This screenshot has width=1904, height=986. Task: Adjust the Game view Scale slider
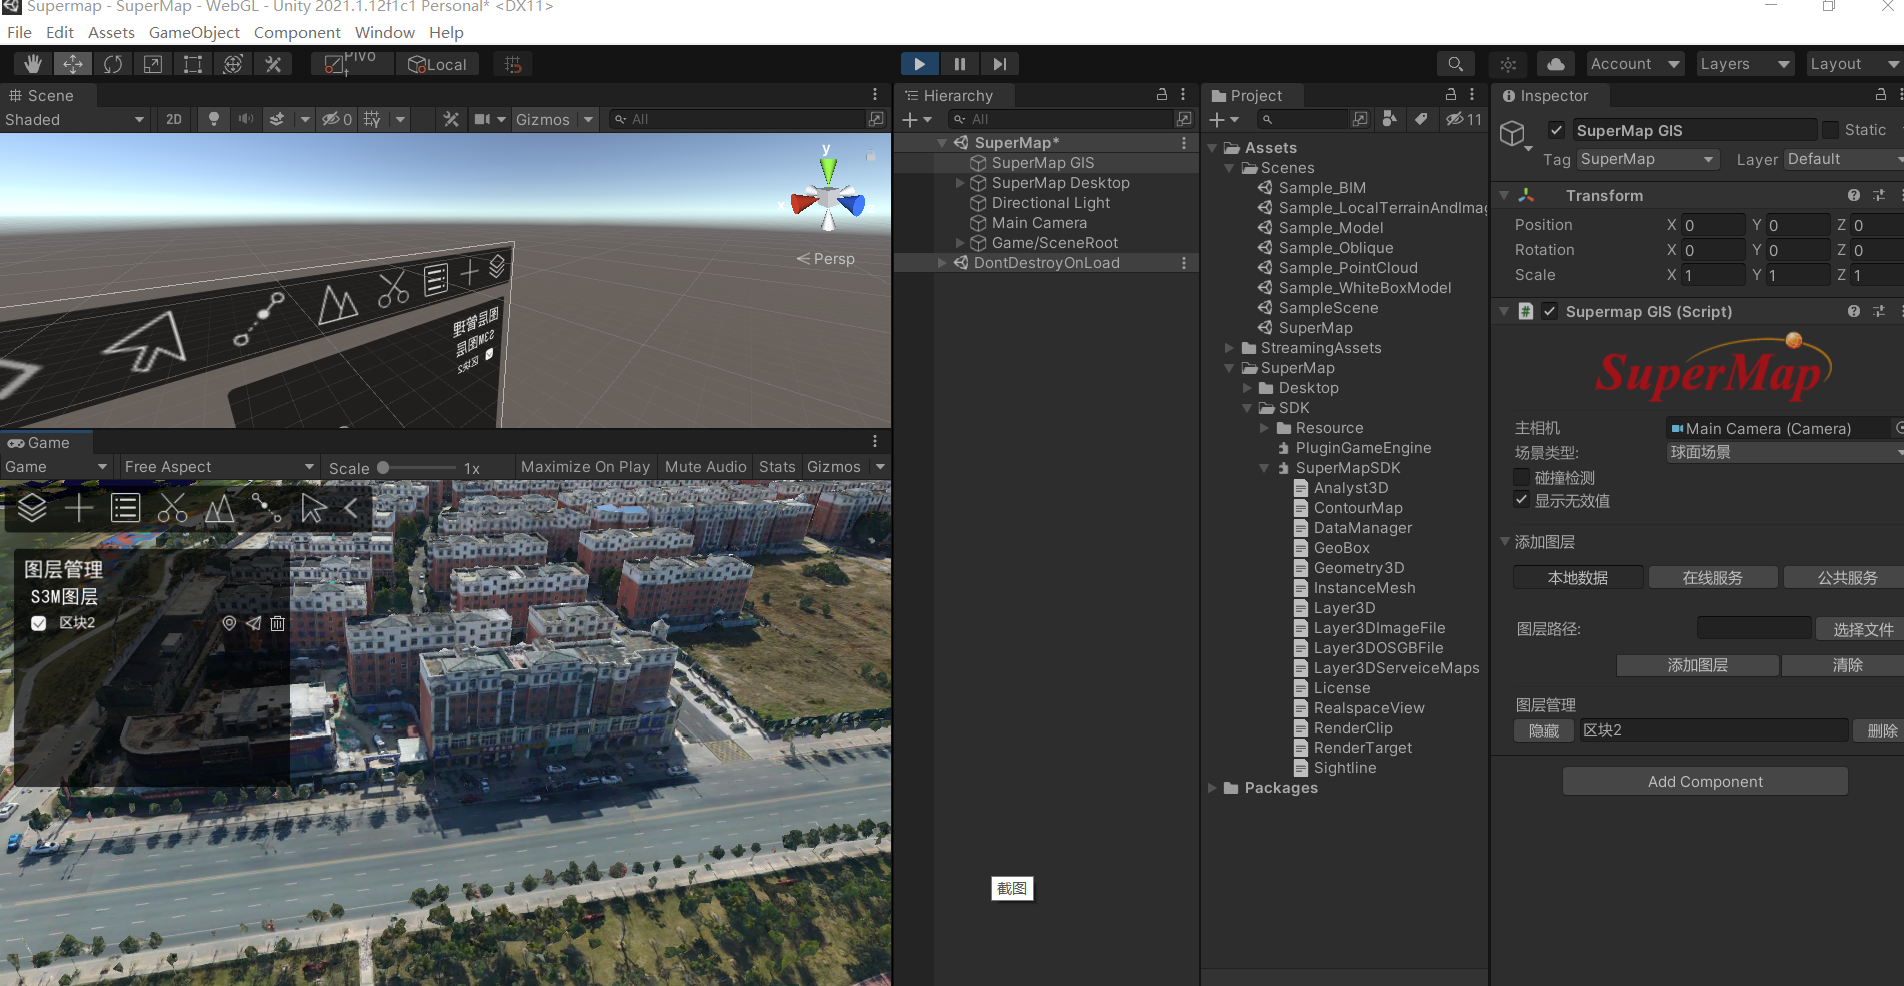coord(417,468)
